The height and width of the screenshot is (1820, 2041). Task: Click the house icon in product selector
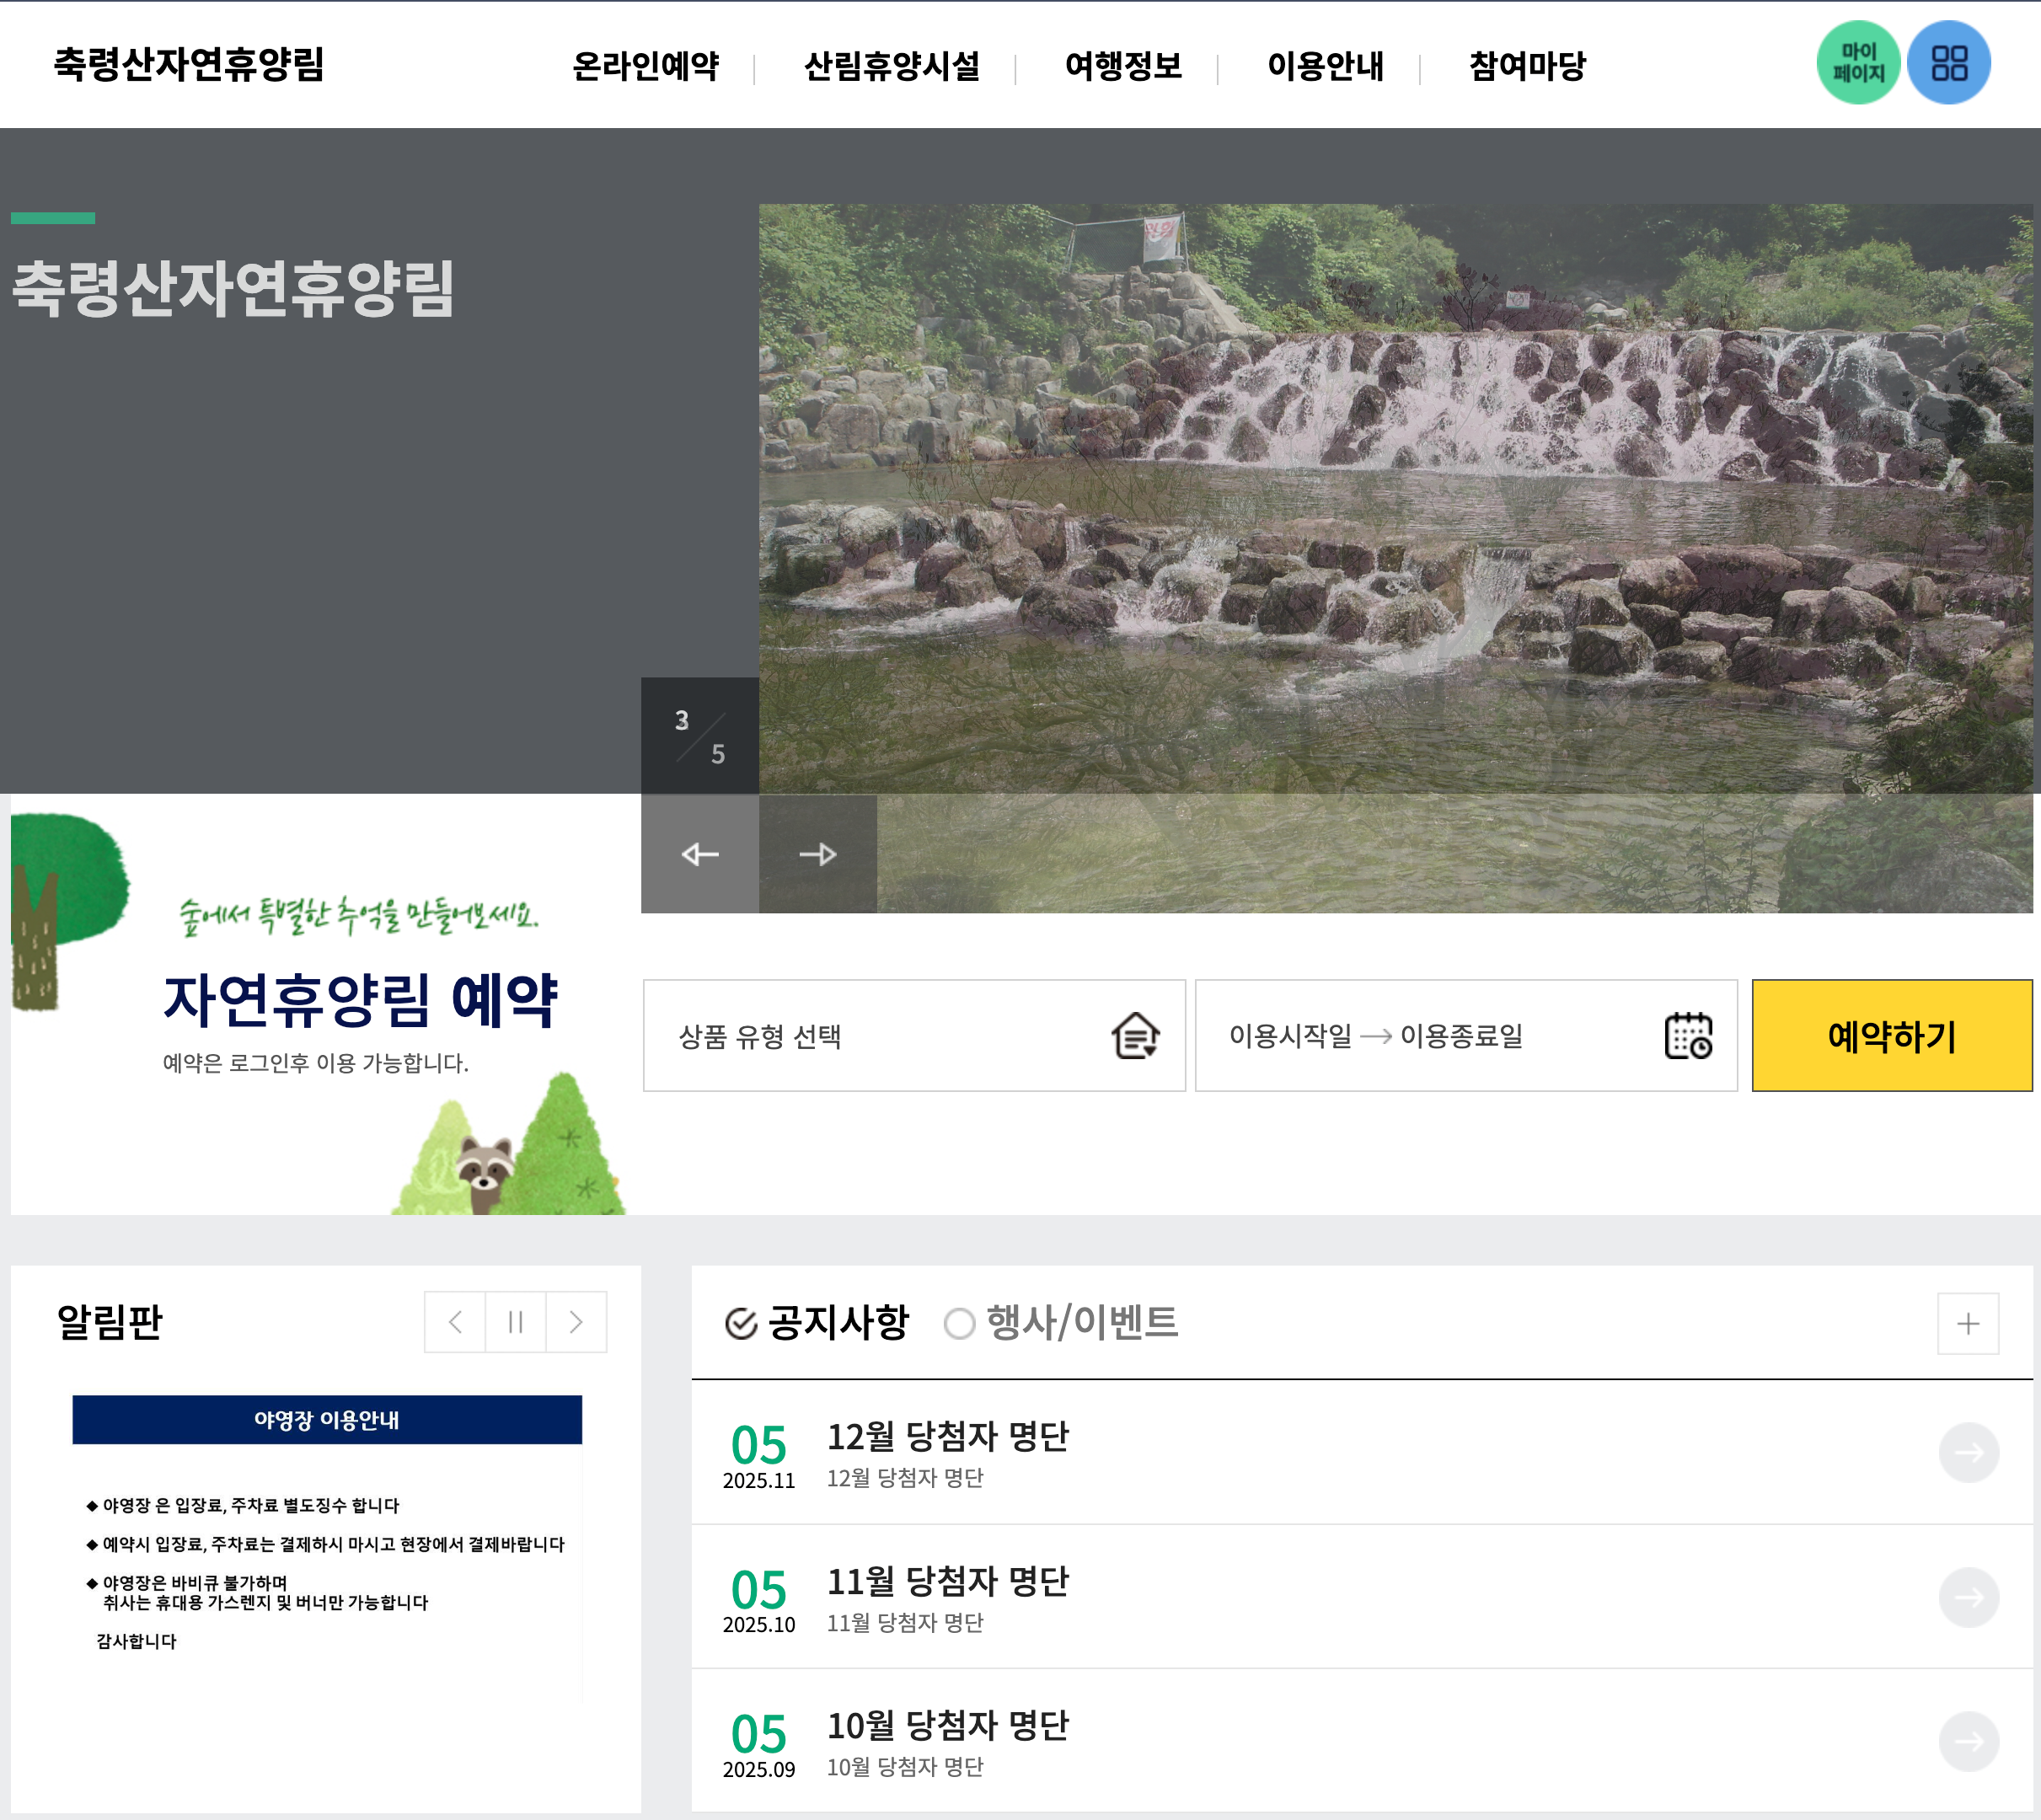1135,1036
